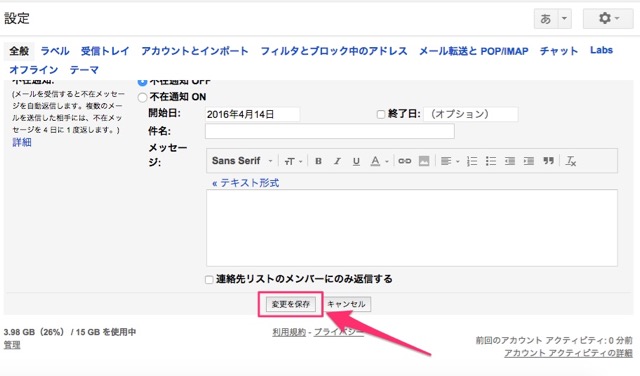The height and width of the screenshot is (376, 640).
Task: Switch to テキスト形式 plain text mode
Action: pyautogui.click(x=245, y=183)
